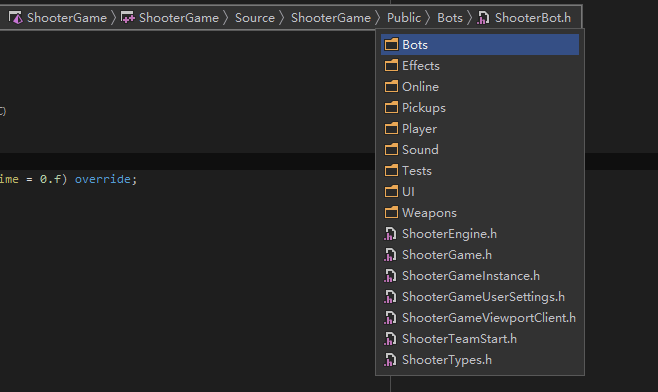This screenshot has width=658, height=392.
Task: Open ShooterTeamStart.h from the list
Action: [480, 339]
